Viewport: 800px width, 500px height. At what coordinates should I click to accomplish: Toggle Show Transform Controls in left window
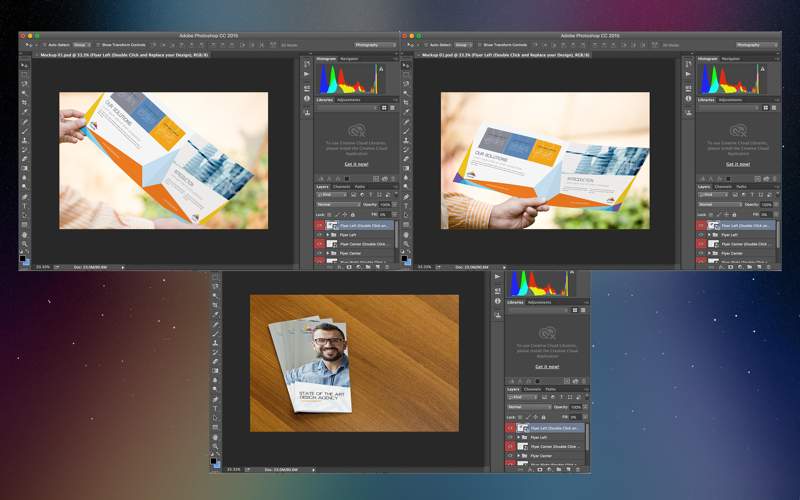pyautogui.click(x=98, y=45)
